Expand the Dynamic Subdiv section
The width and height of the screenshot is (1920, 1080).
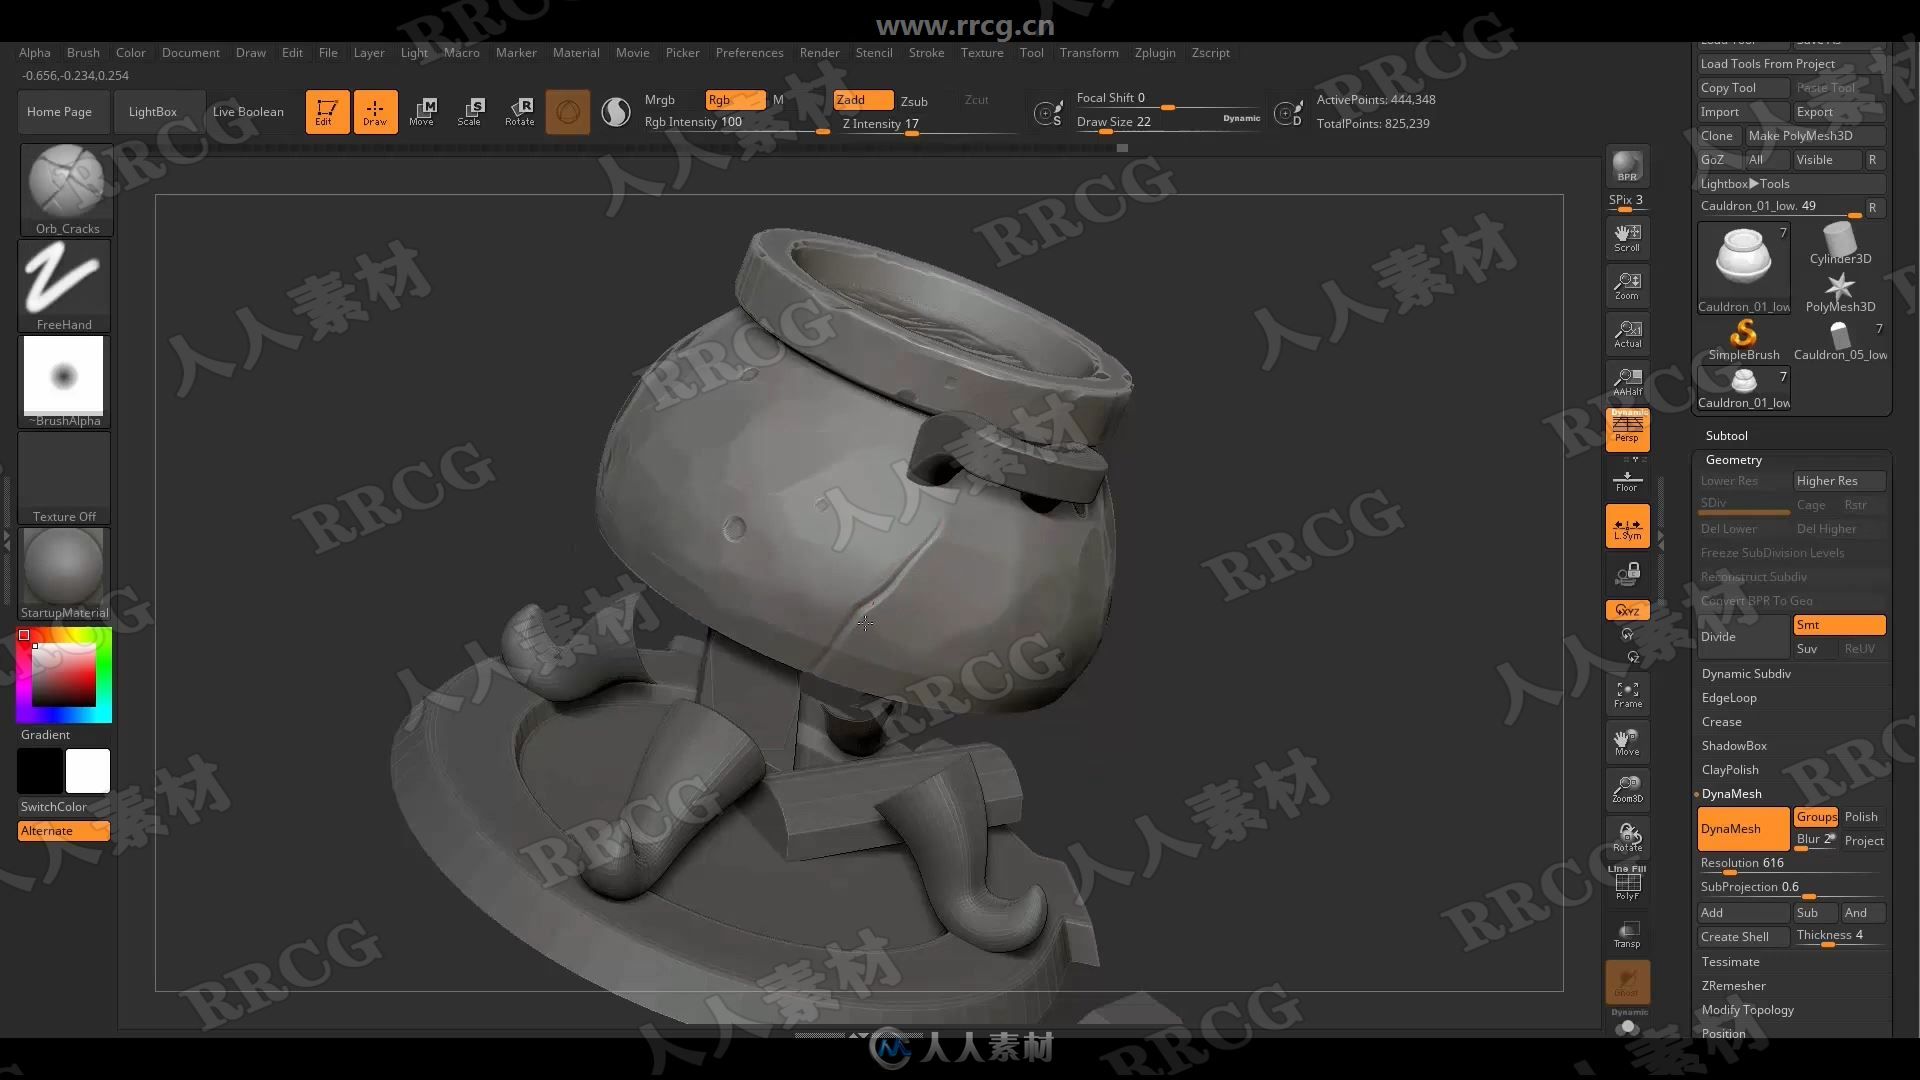1746,674
